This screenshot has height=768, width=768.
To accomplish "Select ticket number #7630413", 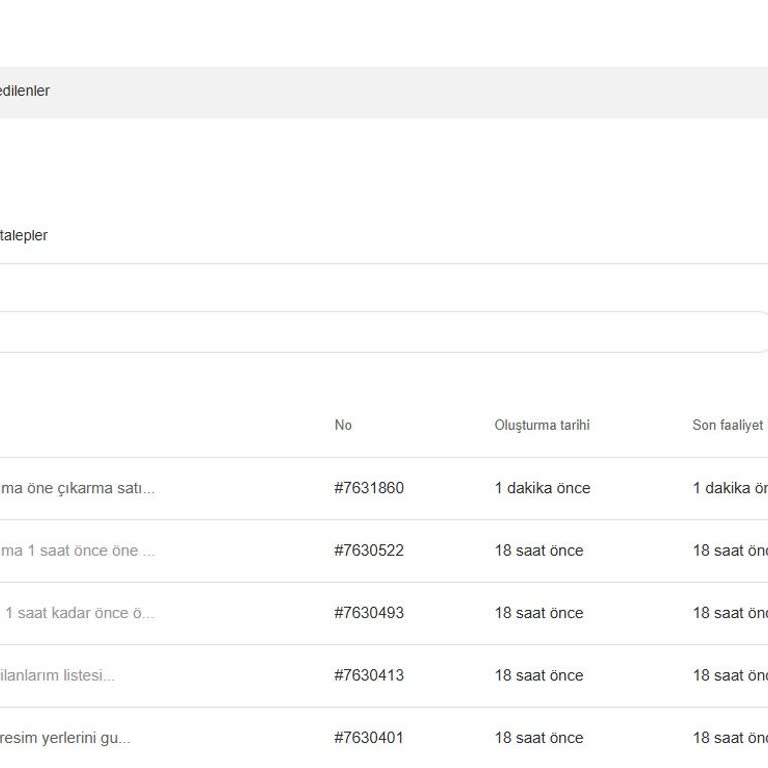I will 369,675.
